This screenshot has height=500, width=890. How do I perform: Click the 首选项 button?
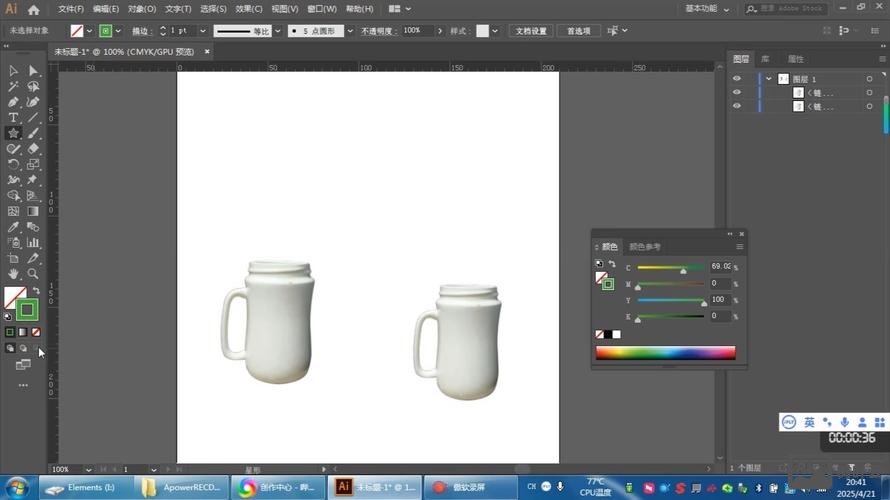(578, 31)
